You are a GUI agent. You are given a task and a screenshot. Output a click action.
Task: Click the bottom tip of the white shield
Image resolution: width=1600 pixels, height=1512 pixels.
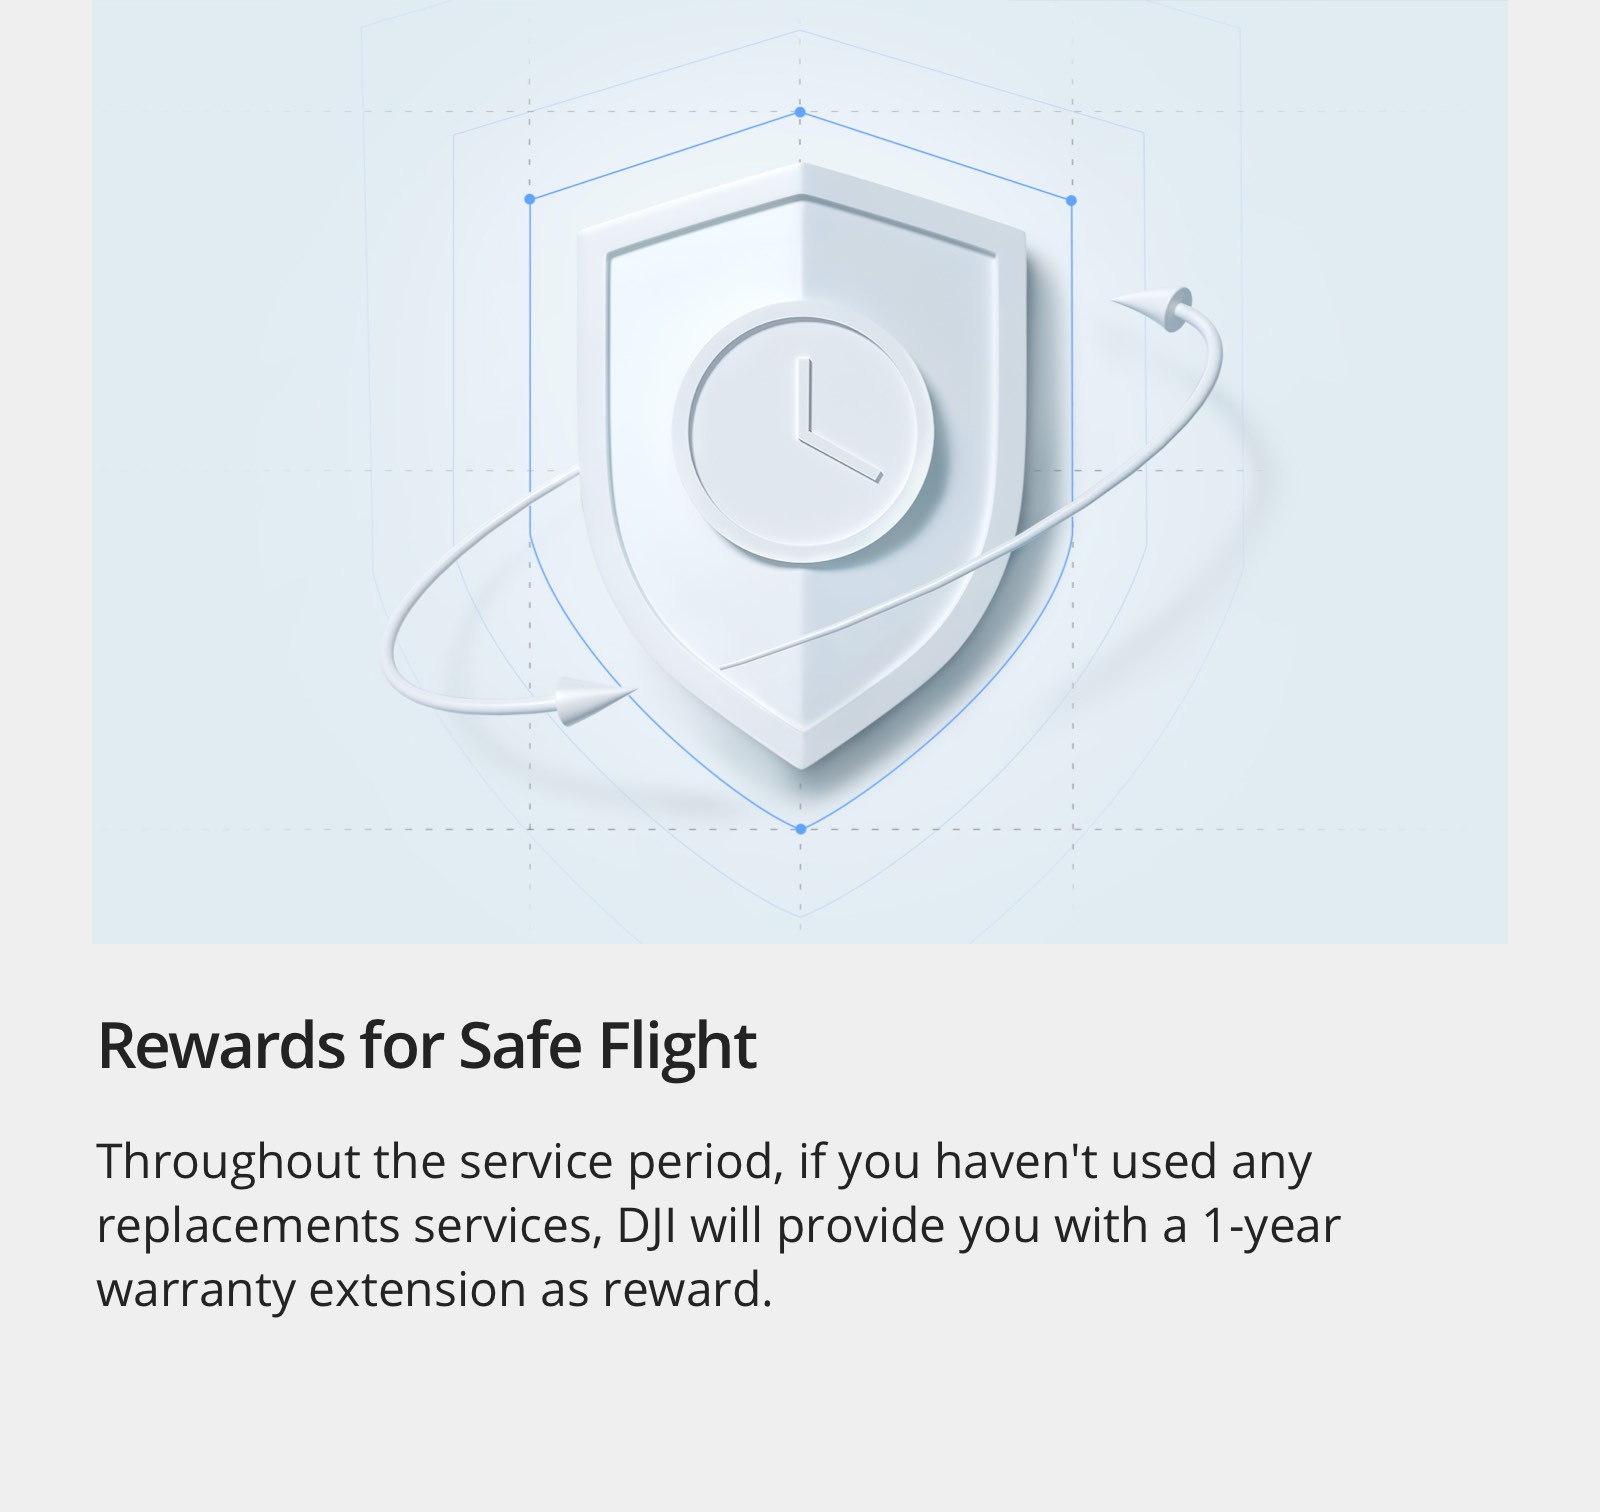pyautogui.click(x=803, y=764)
